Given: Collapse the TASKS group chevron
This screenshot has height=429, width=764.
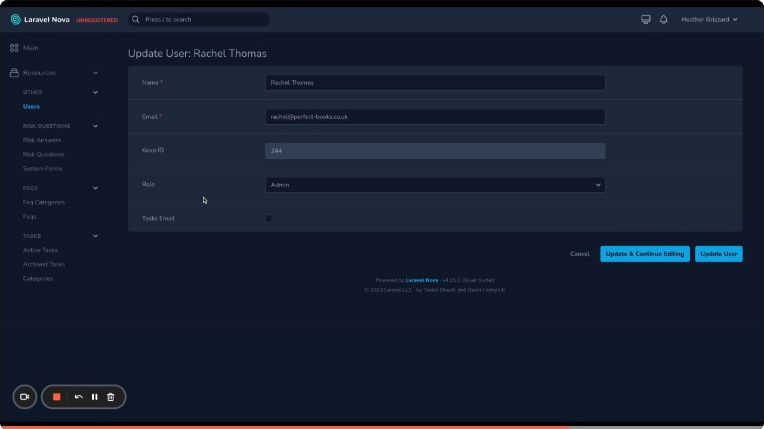Looking at the screenshot, I should (x=96, y=236).
